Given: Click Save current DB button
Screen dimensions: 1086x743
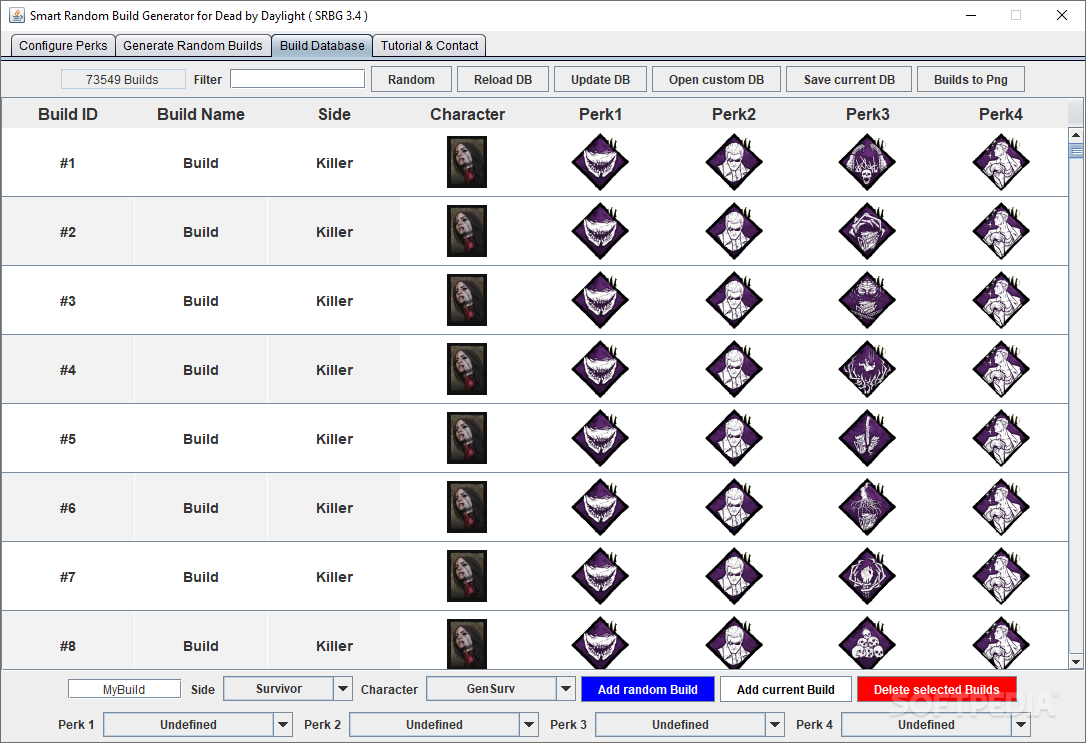Looking at the screenshot, I should pos(849,80).
